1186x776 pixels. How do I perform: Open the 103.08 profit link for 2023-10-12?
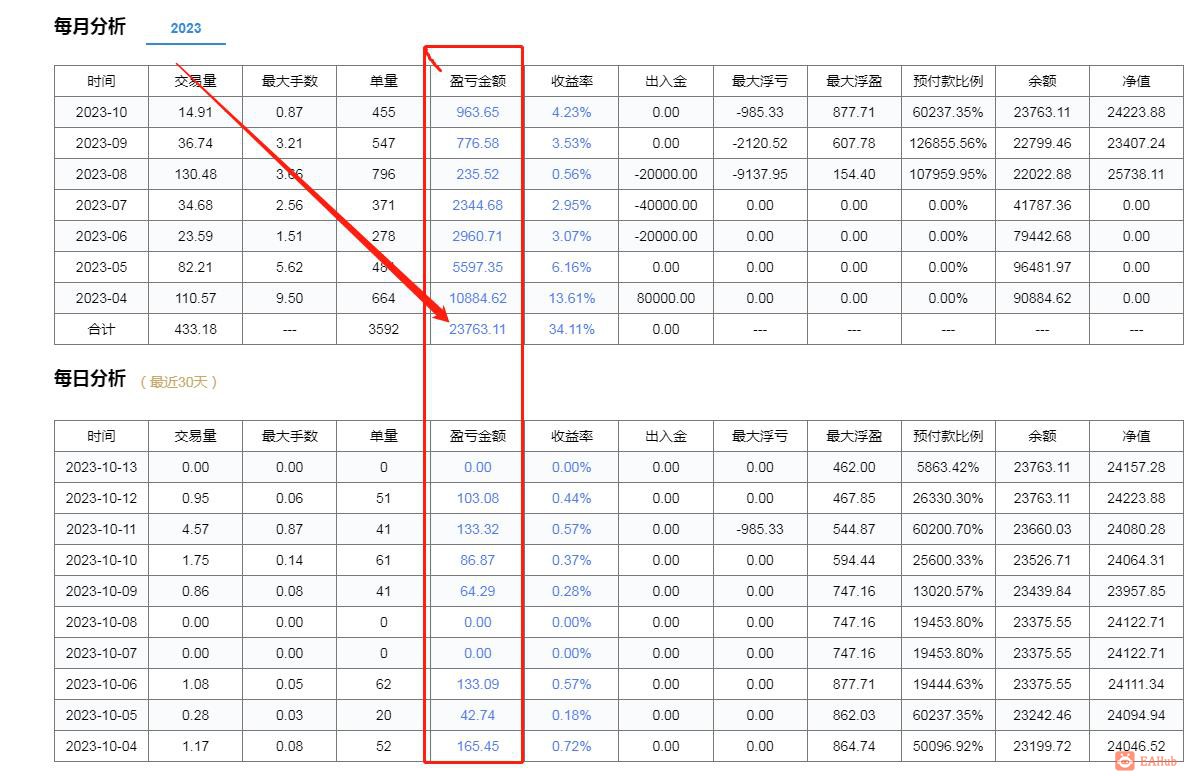coord(477,498)
